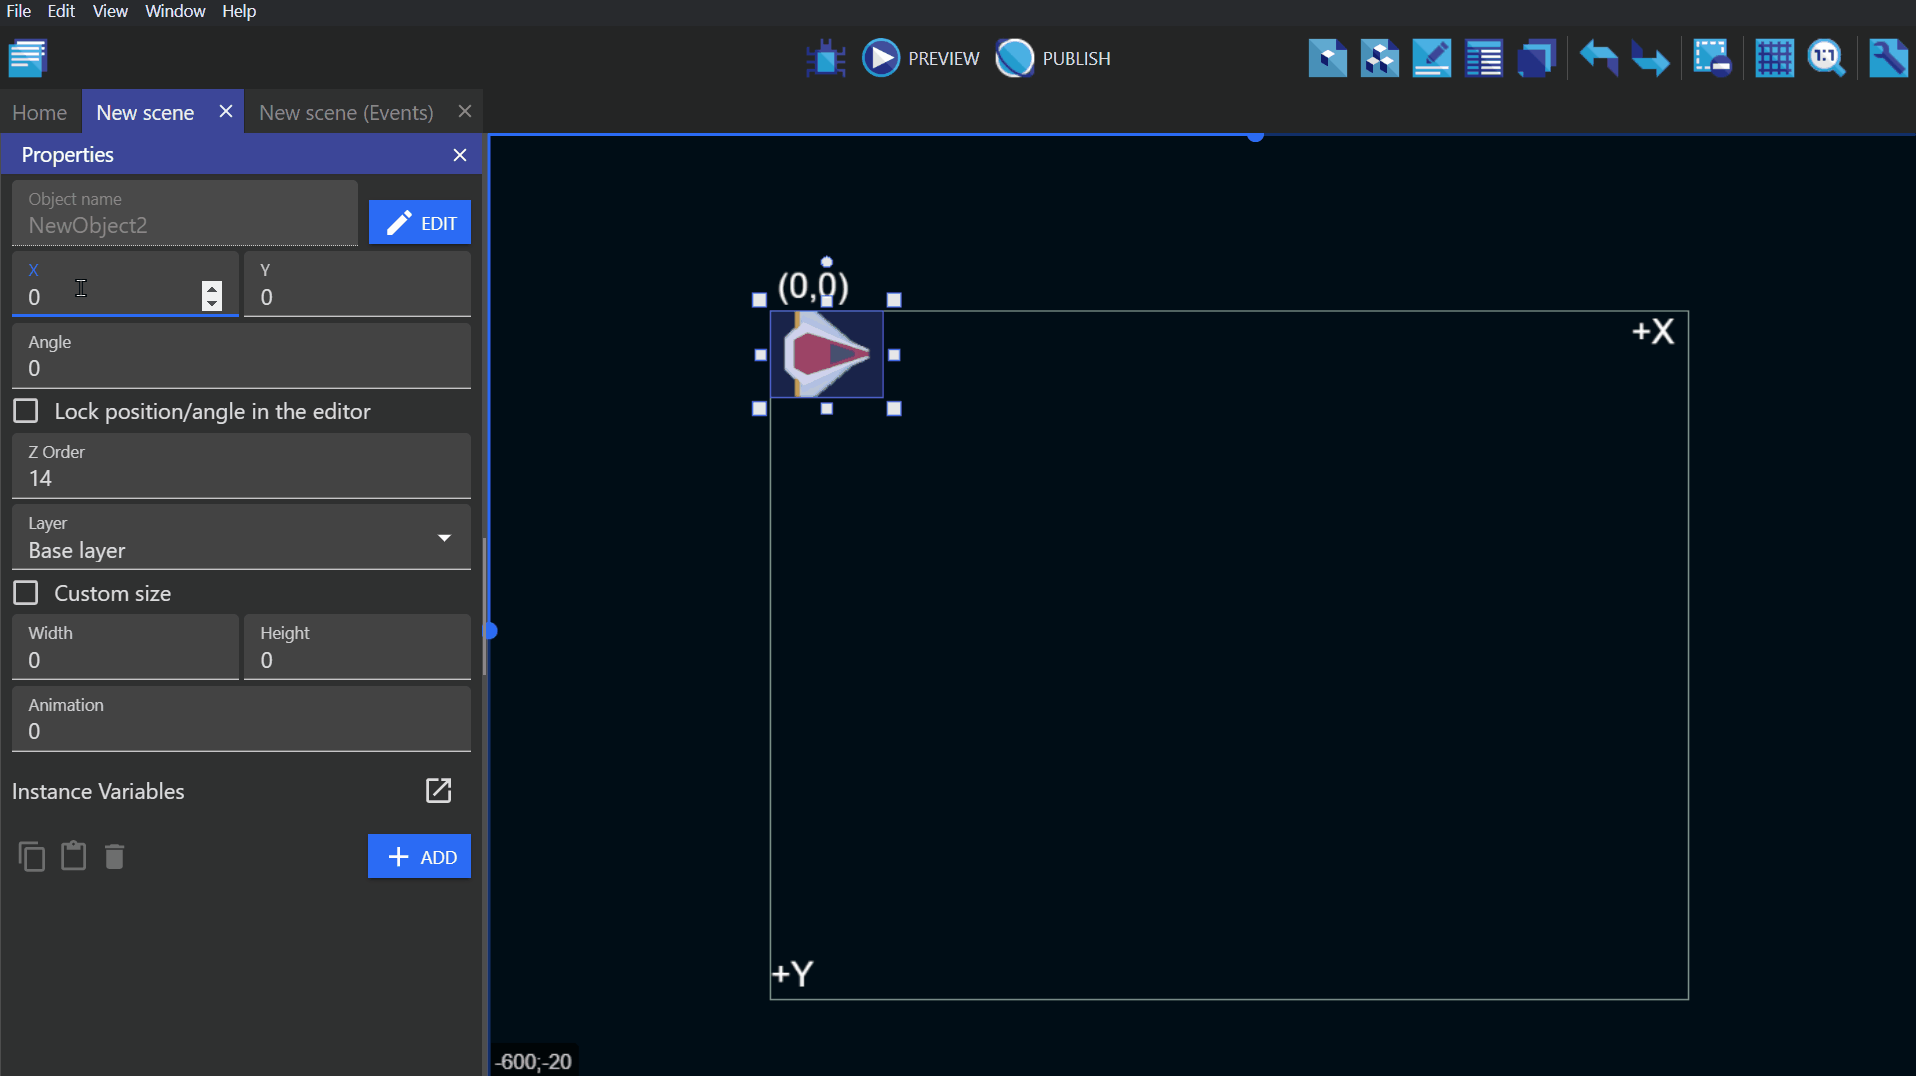
Task: Increase X value with stepper up arrow
Action: point(212,288)
